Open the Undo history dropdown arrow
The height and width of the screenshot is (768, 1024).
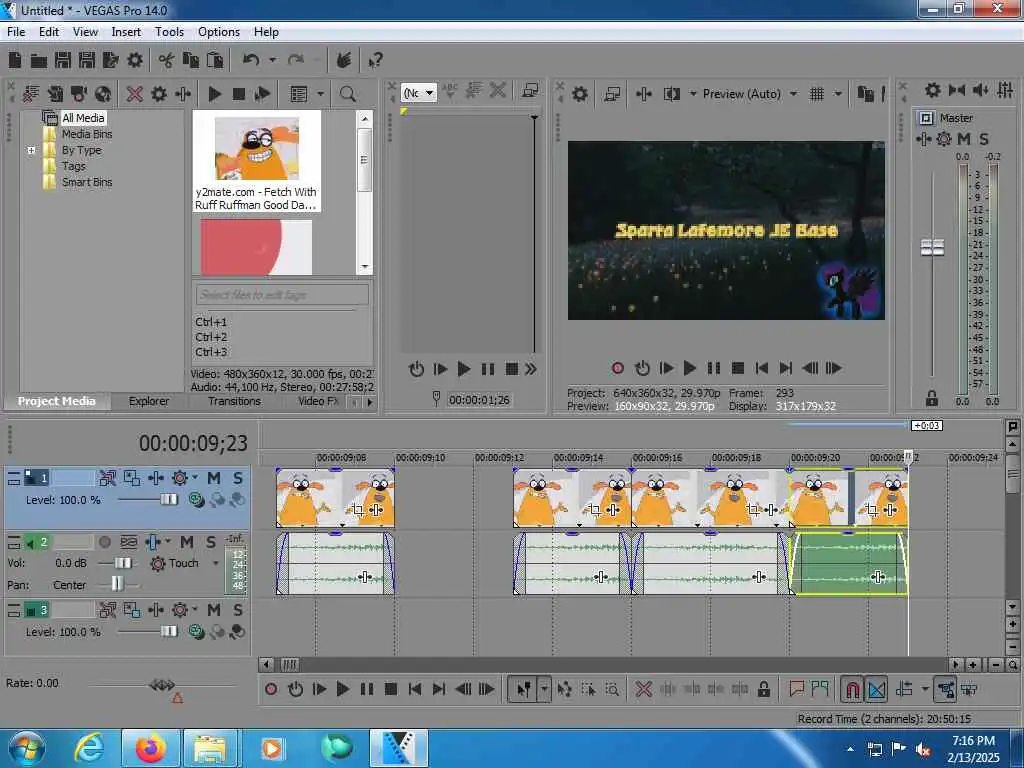tap(272, 61)
